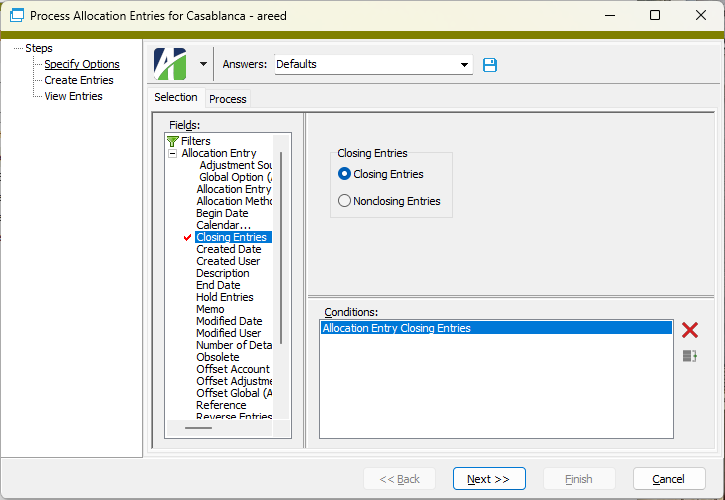Switch to the Selection tab

pos(176,98)
